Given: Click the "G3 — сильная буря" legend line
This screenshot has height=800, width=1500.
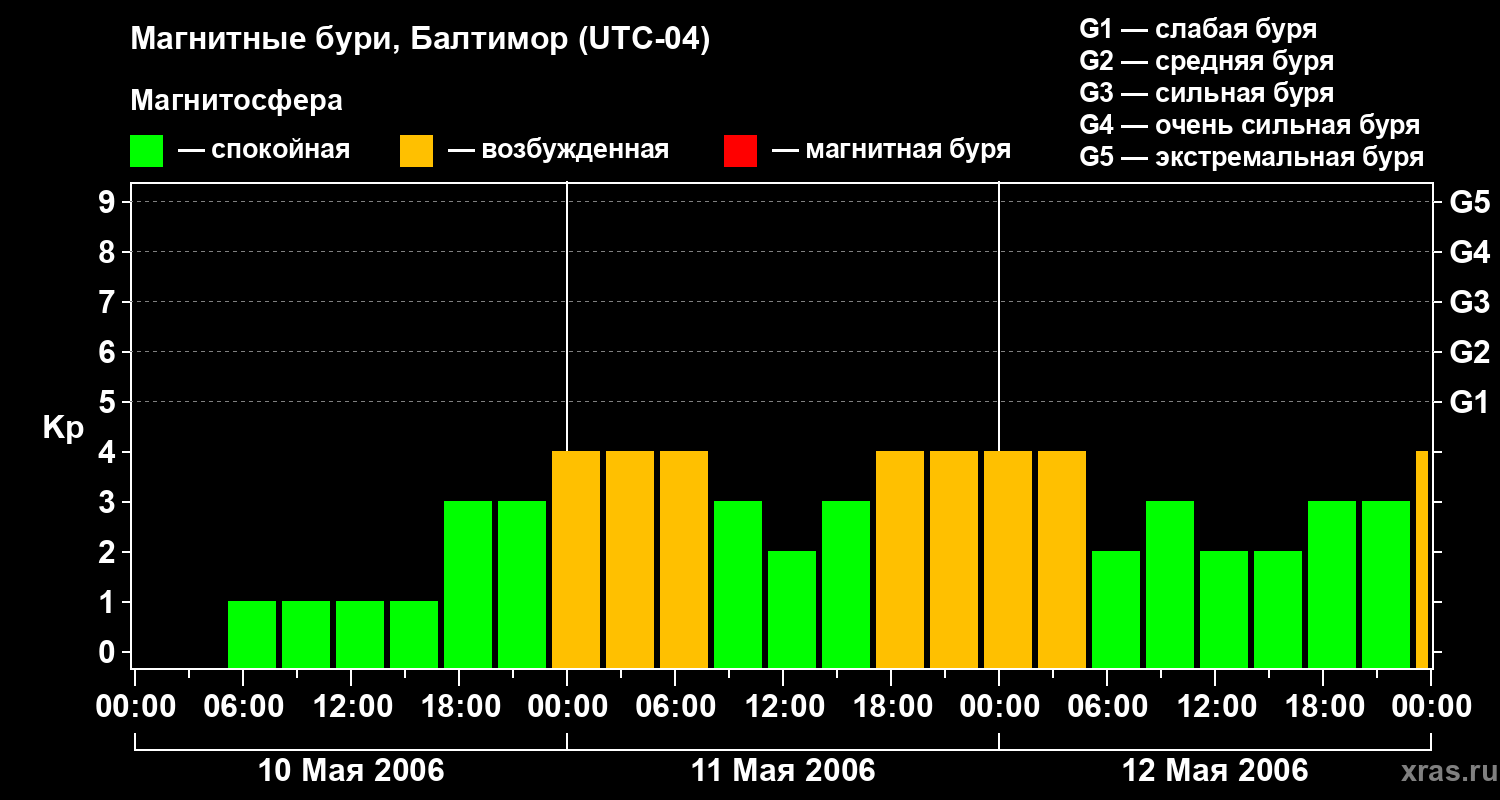Looking at the screenshot, I should click(x=1207, y=93).
